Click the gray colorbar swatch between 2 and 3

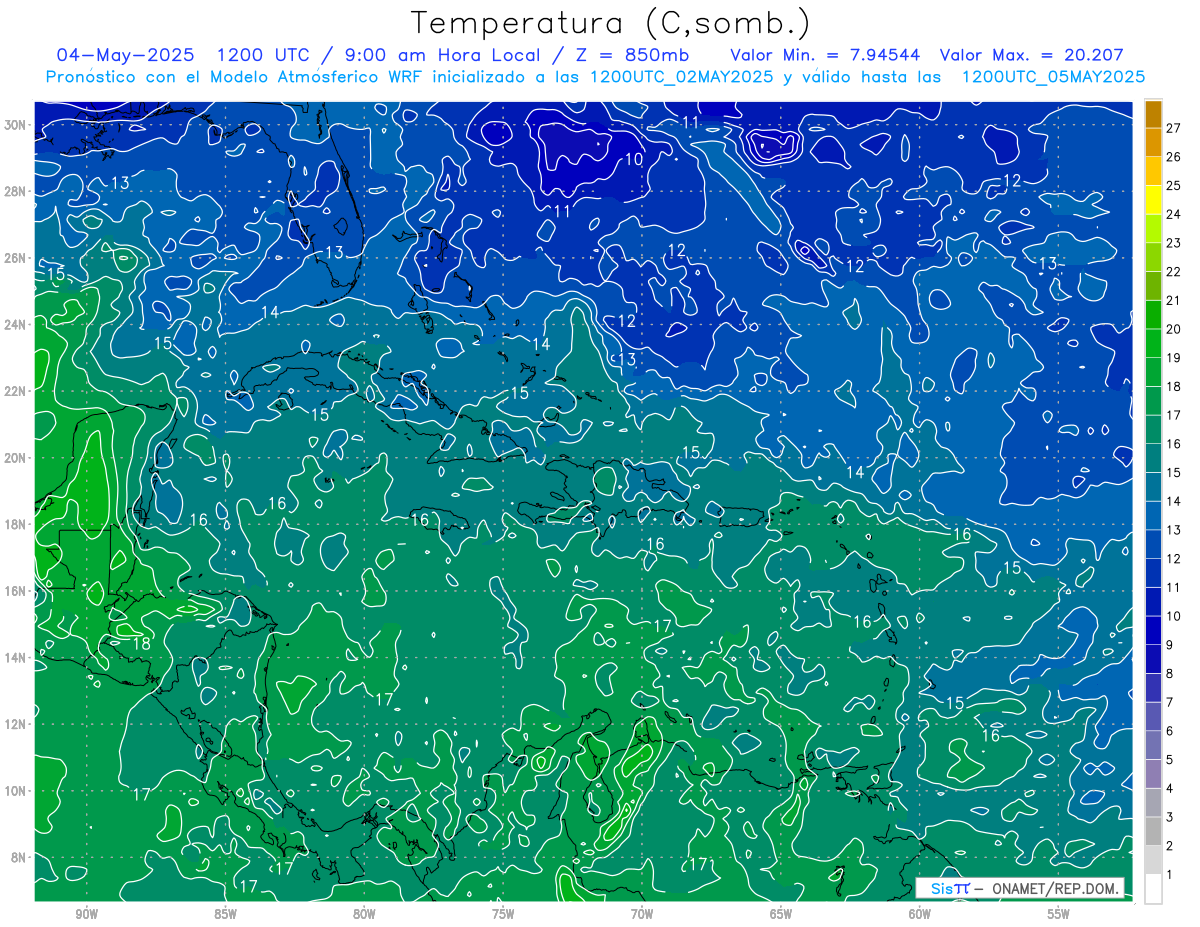click(x=1153, y=831)
